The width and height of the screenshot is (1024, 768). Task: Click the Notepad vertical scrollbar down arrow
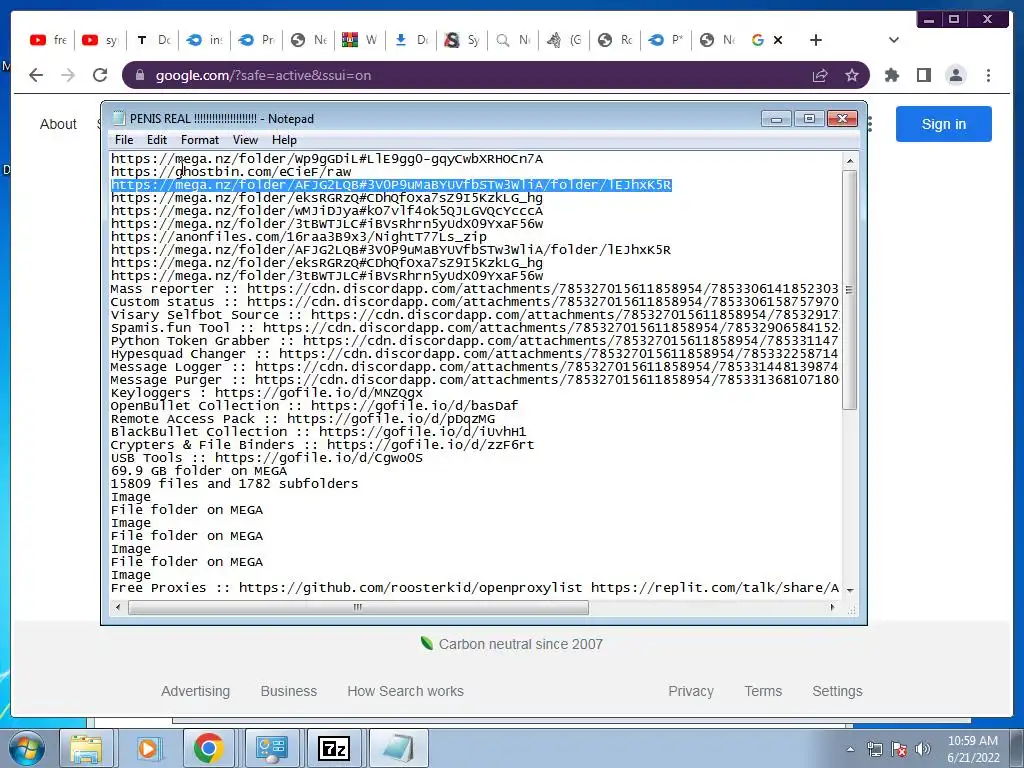pyautogui.click(x=850, y=590)
